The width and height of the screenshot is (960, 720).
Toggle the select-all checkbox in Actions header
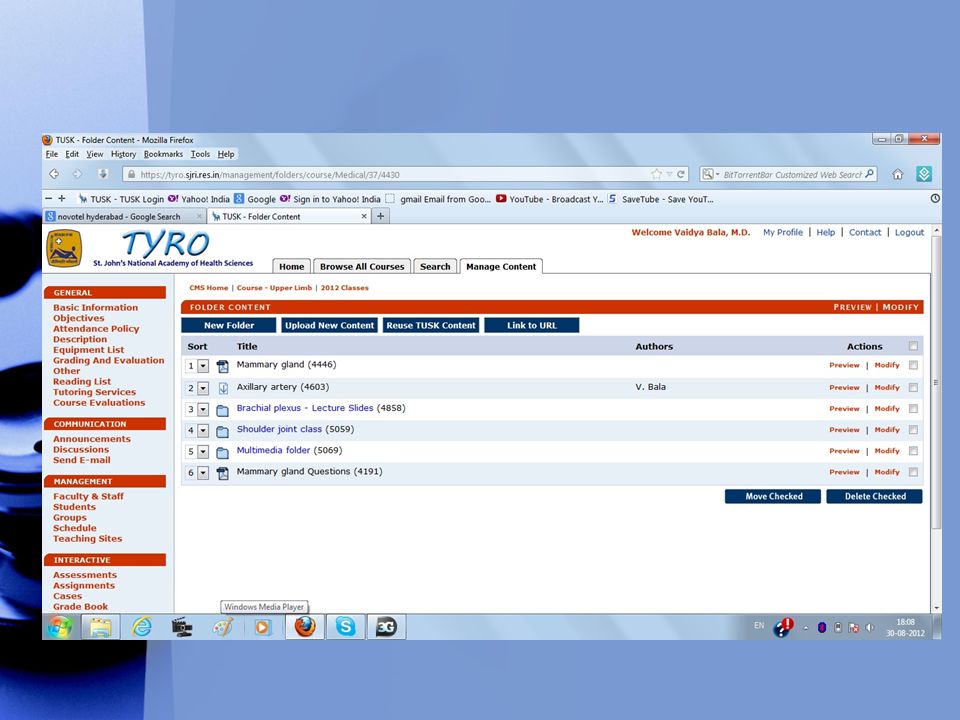(x=913, y=346)
